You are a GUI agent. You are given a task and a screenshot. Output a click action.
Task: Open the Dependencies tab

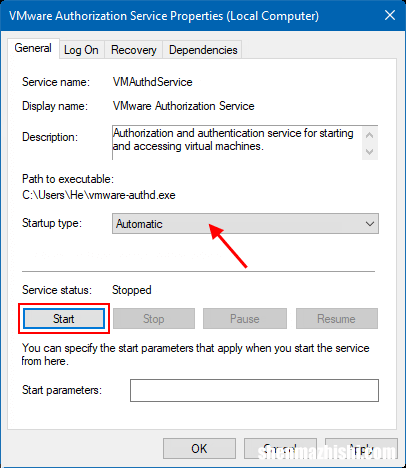203,50
